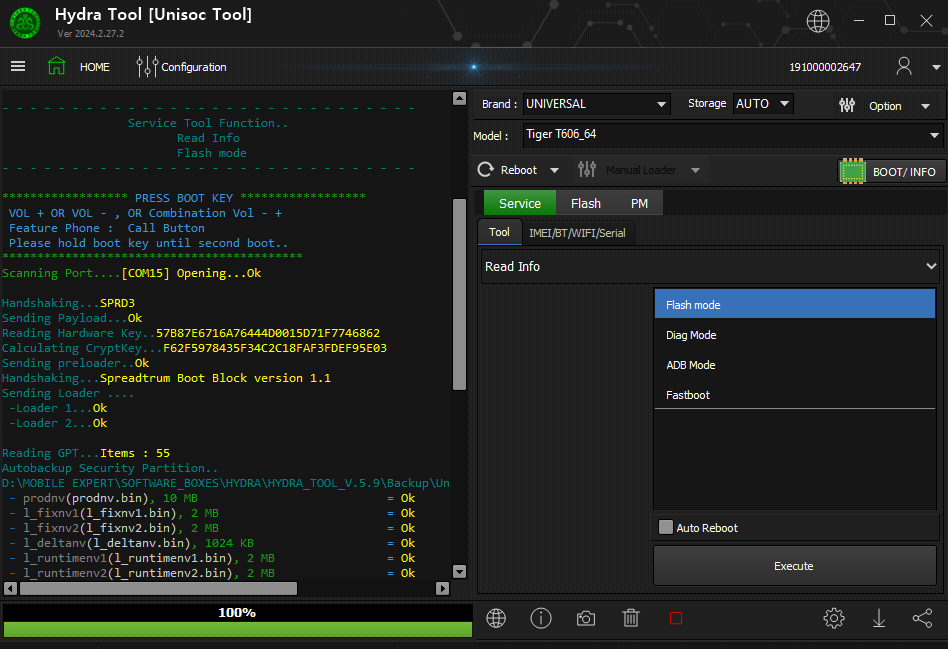
Task: Click the Option equalizer icon
Action: (x=847, y=105)
